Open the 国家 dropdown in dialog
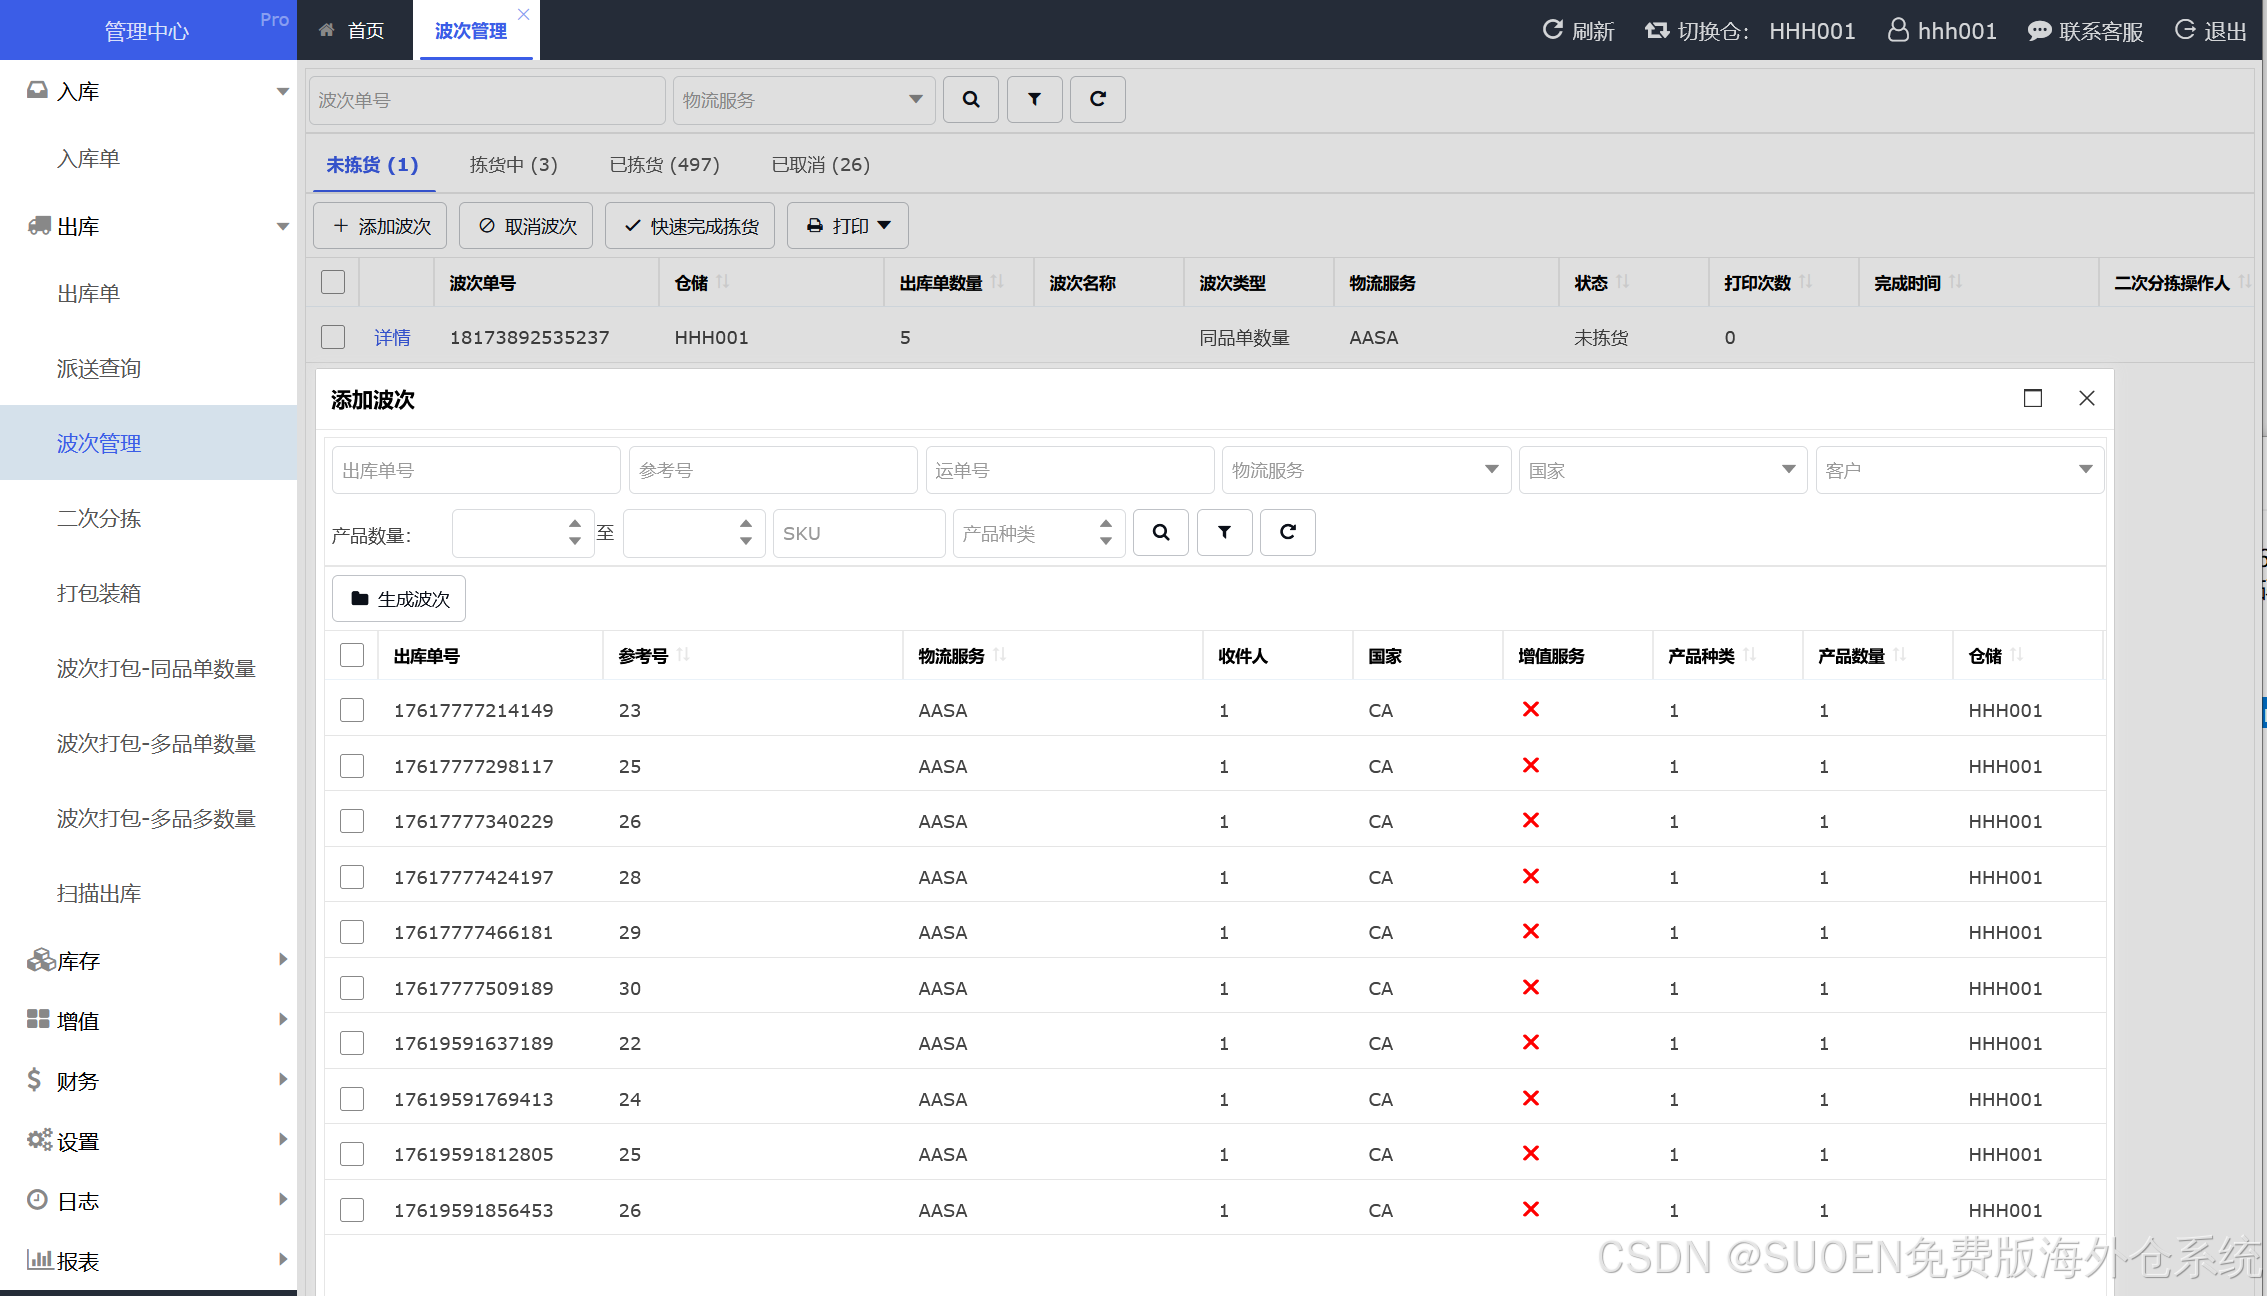This screenshot has height=1296, width=2267. tap(1662, 470)
